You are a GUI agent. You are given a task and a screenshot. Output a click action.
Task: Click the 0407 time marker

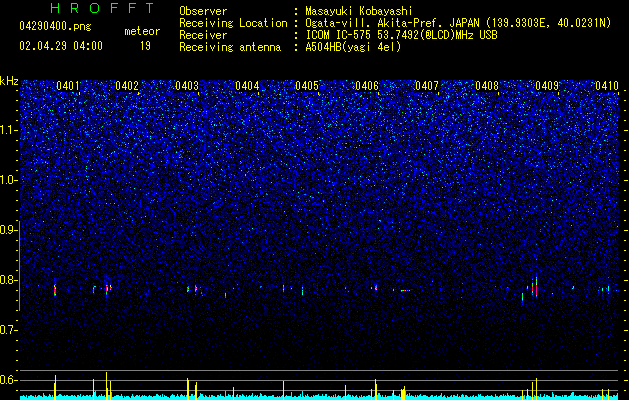tap(427, 85)
